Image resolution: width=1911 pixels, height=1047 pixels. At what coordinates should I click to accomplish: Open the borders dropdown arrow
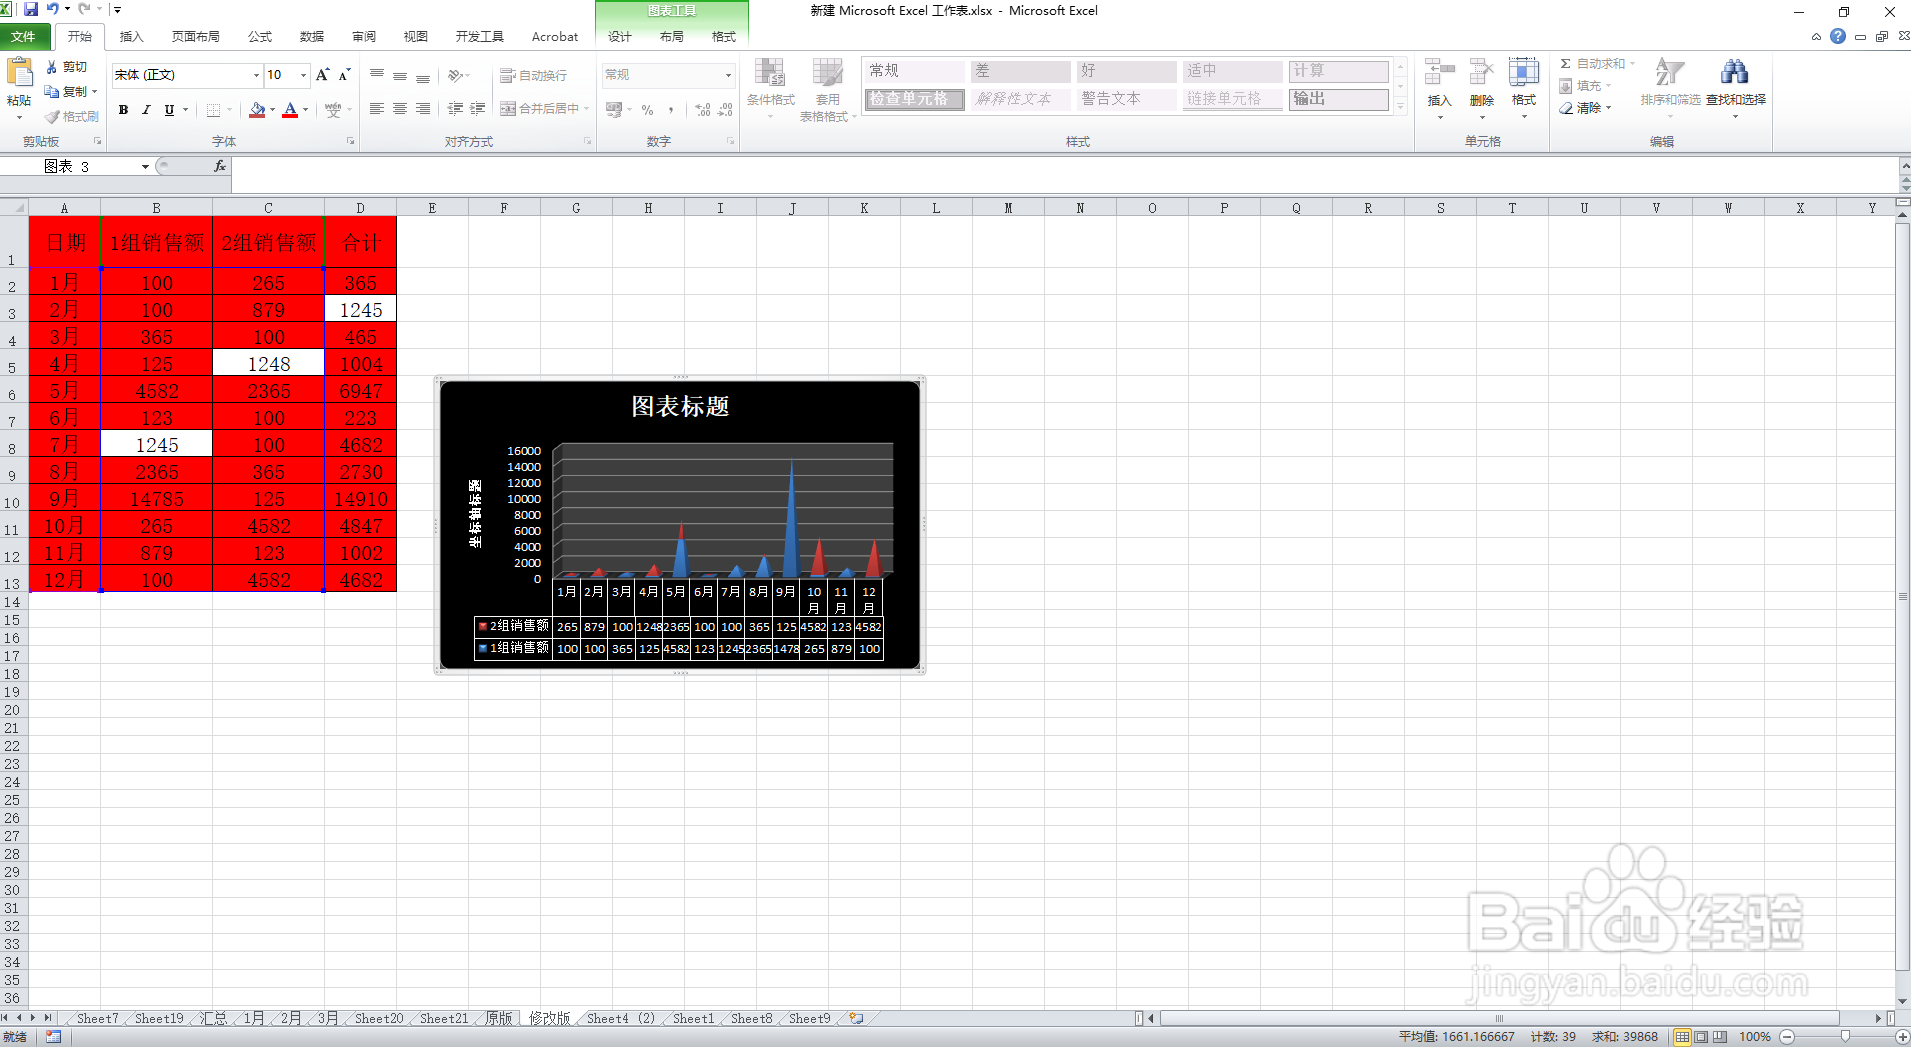point(229,110)
